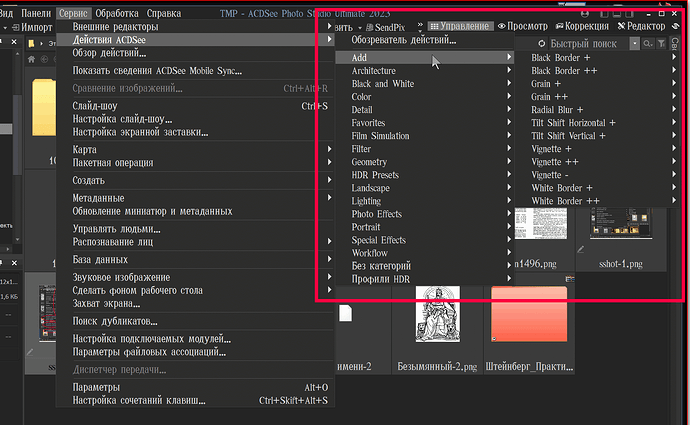Image resolution: width=690 pixels, height=425 pixels.
Task: Start Слайд-шоу from the menu
Action: tap(195, 106)
